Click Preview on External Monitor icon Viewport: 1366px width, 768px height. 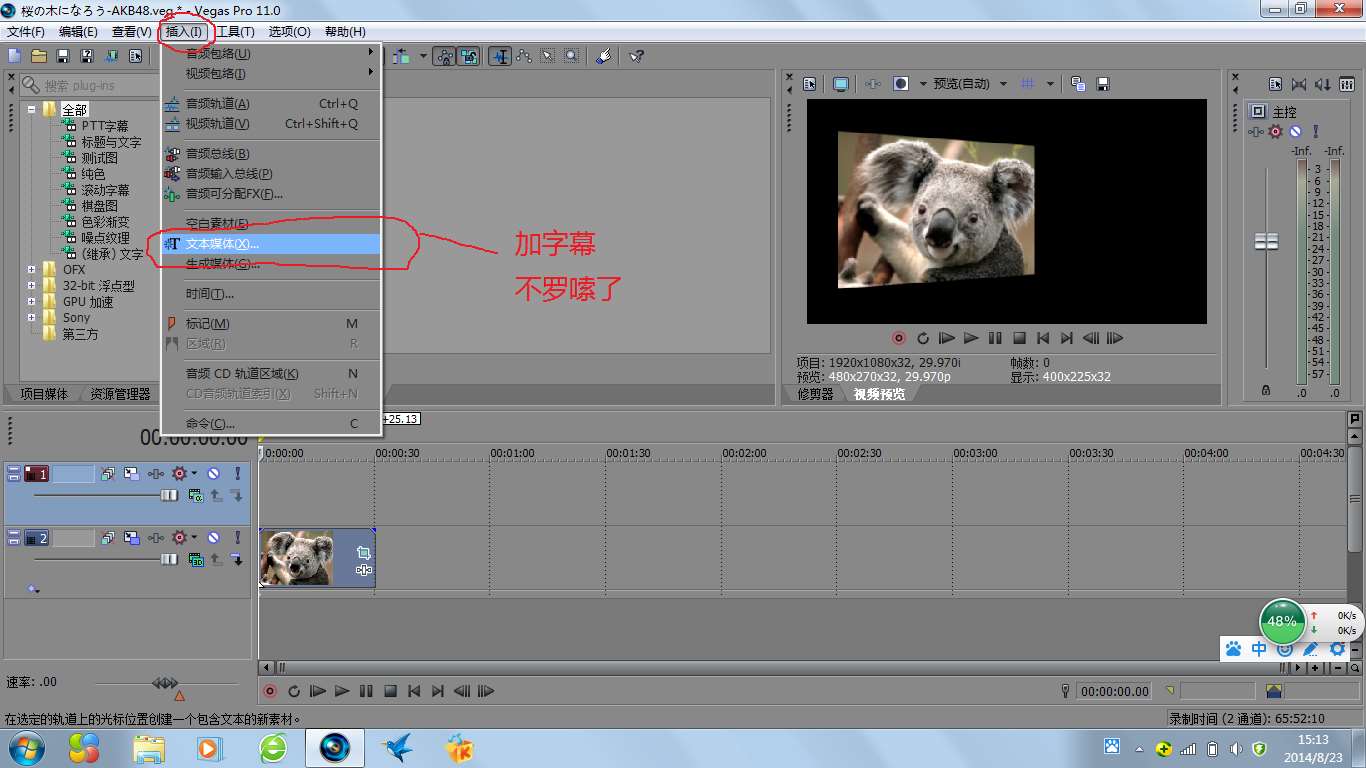pos(841,84)
